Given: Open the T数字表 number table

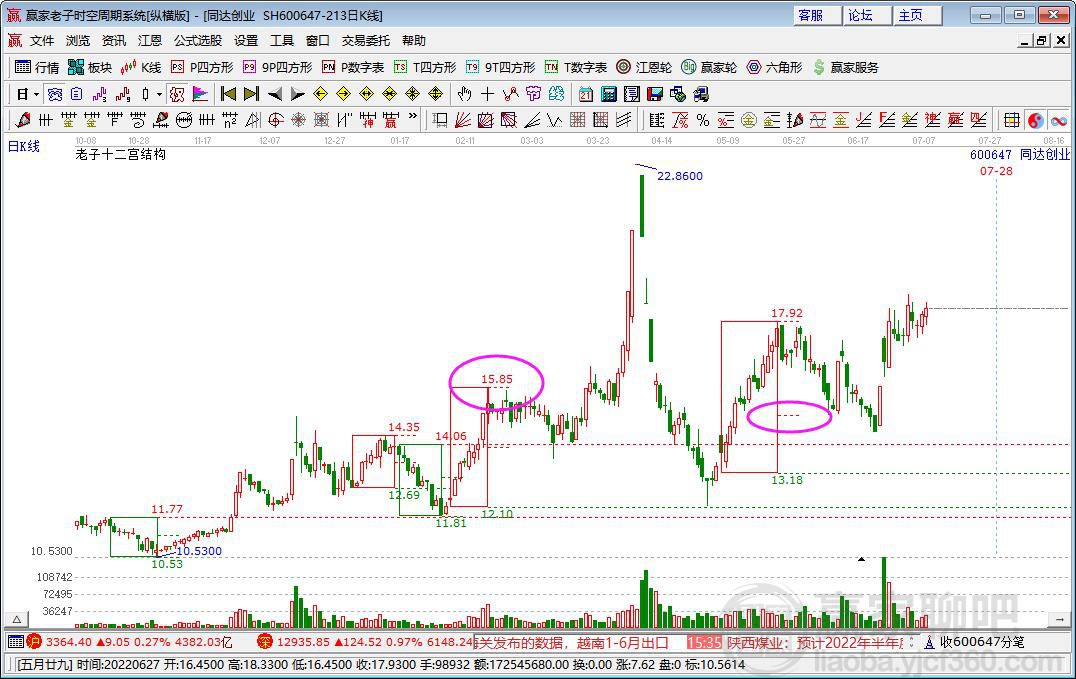Looking at the screenshot, I should [576, 67].
